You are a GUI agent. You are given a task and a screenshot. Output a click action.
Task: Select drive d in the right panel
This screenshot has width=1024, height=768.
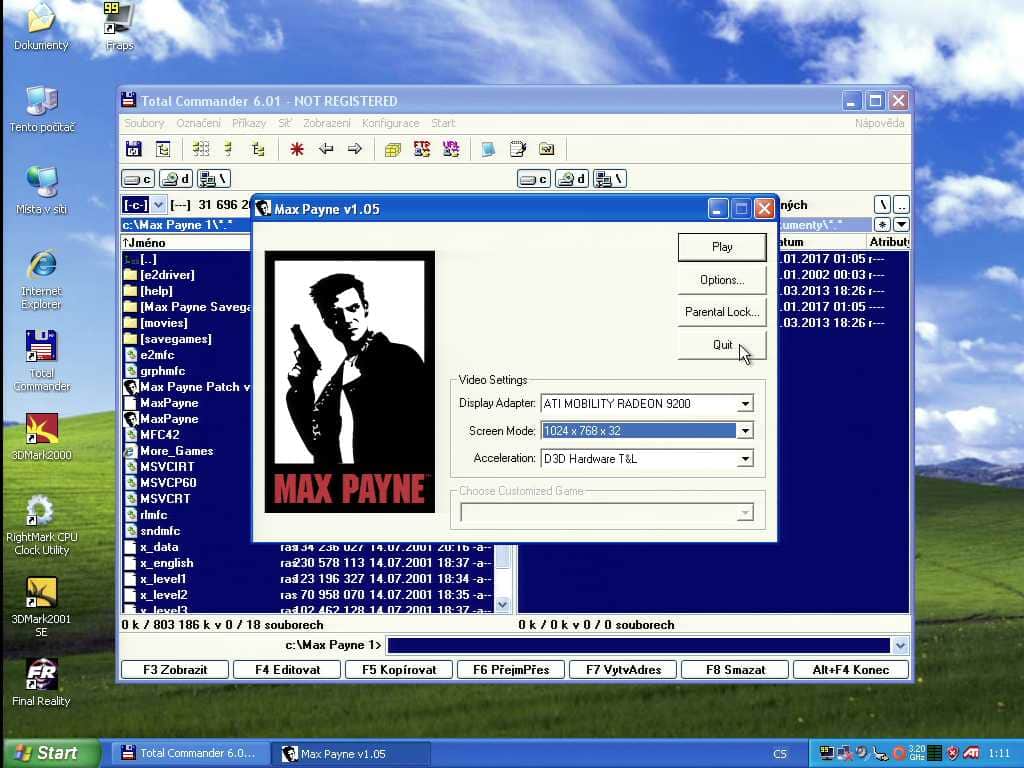pyautogui.click(x=571, y=178)
